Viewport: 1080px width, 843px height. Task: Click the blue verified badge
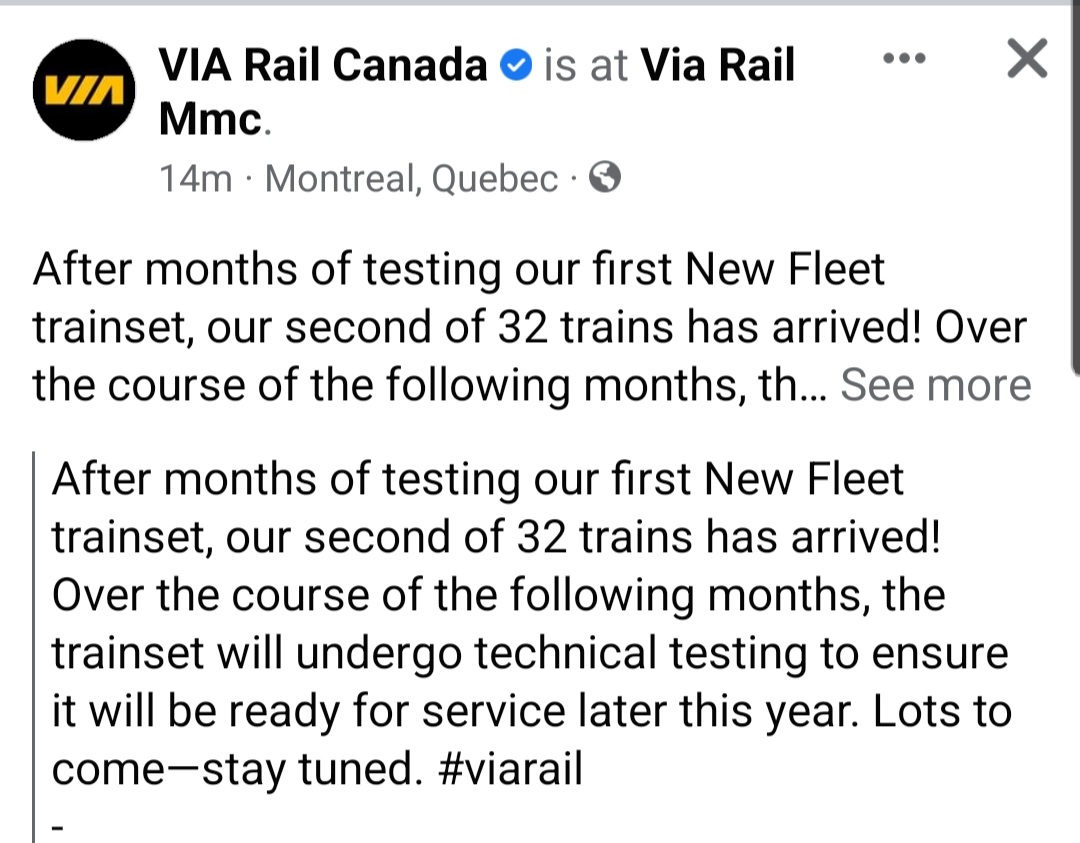514,67
